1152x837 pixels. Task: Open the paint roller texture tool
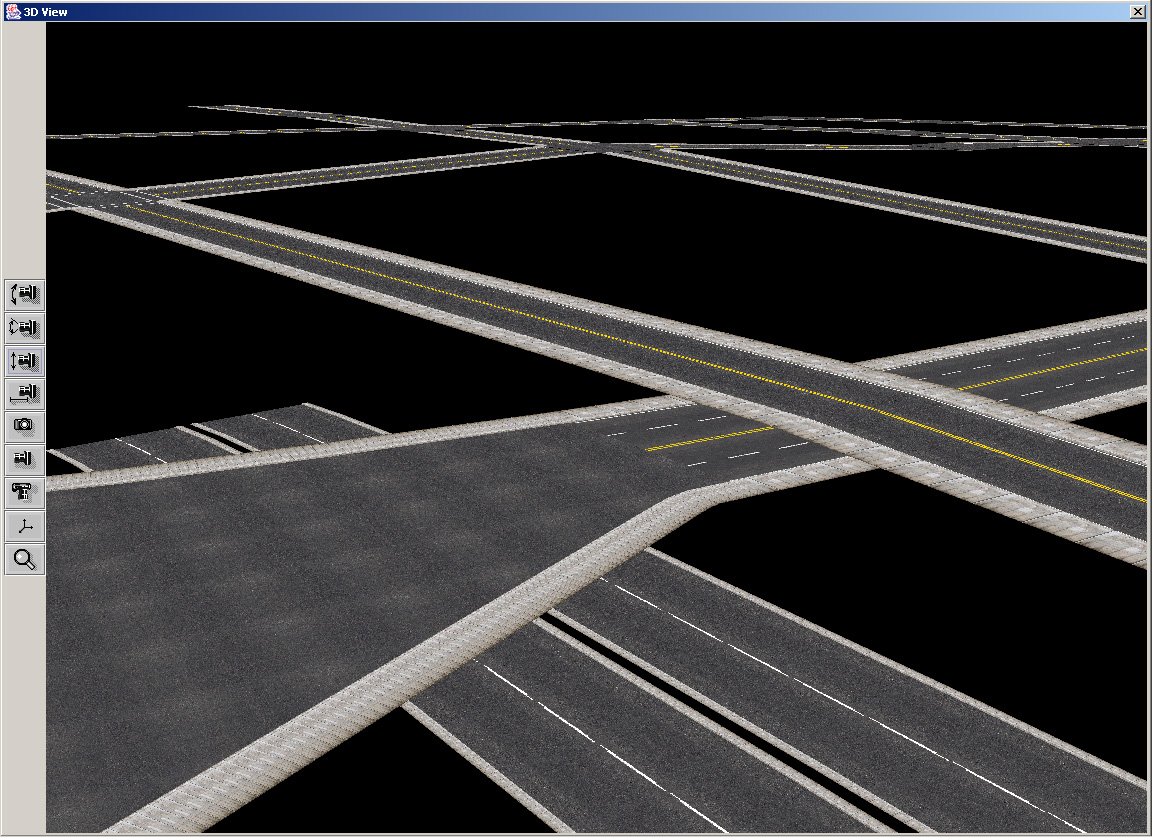click(x=25, y=493)
